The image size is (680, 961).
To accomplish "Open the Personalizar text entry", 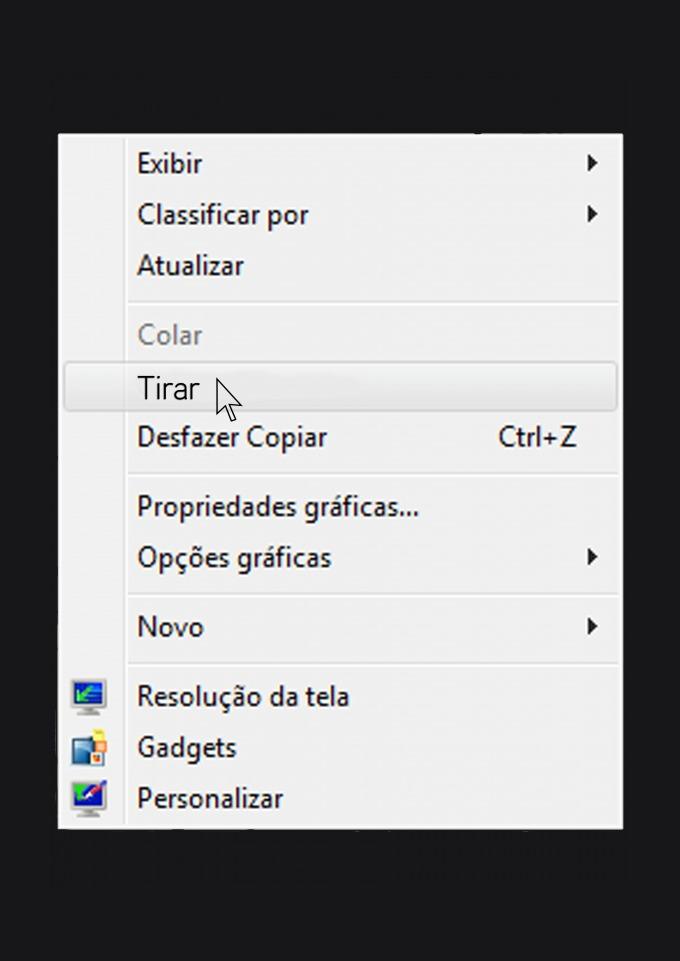I will point(210,799).
